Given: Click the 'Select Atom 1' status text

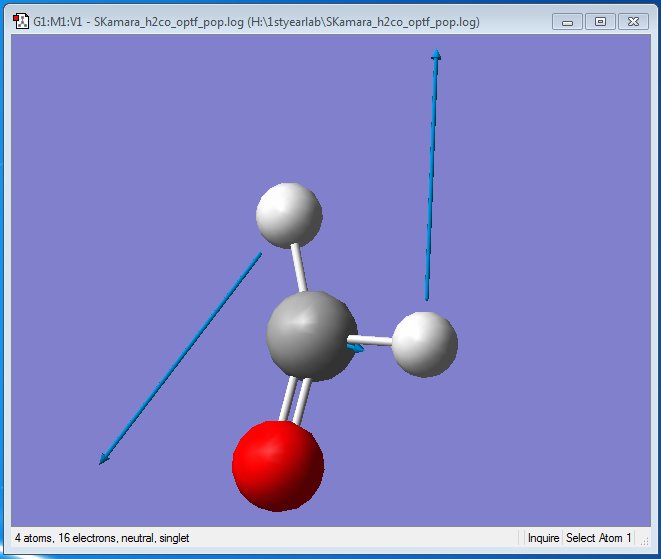Looking at the screenshot, I should click(598, 538).
